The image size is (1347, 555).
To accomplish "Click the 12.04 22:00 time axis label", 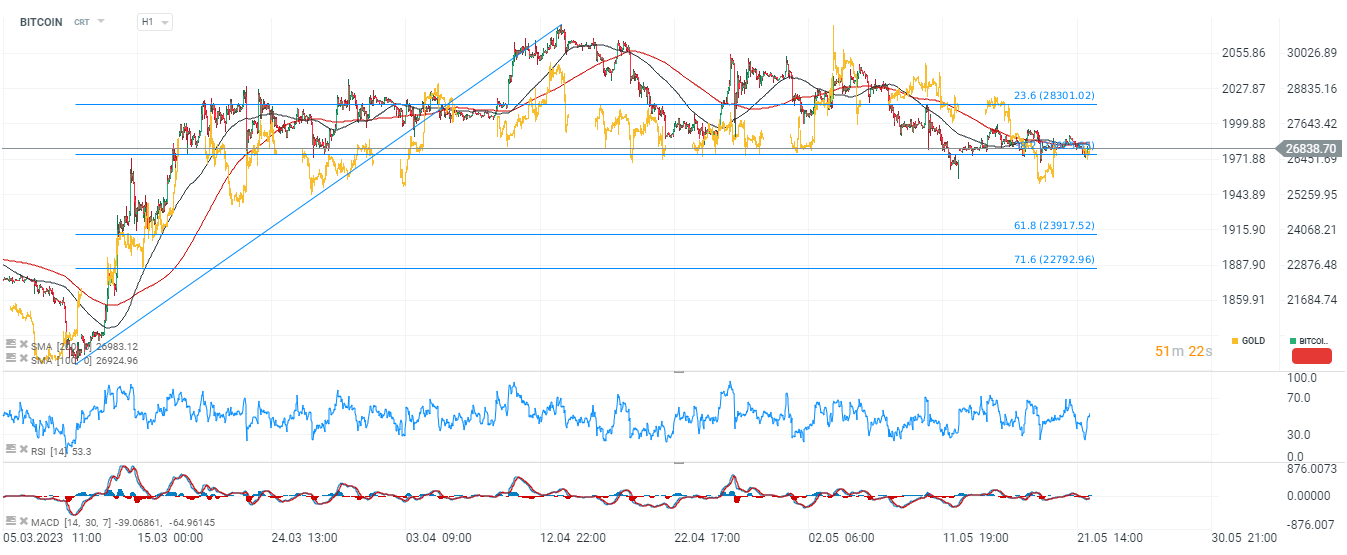I will pyautogui.click(x=575, y=538).
